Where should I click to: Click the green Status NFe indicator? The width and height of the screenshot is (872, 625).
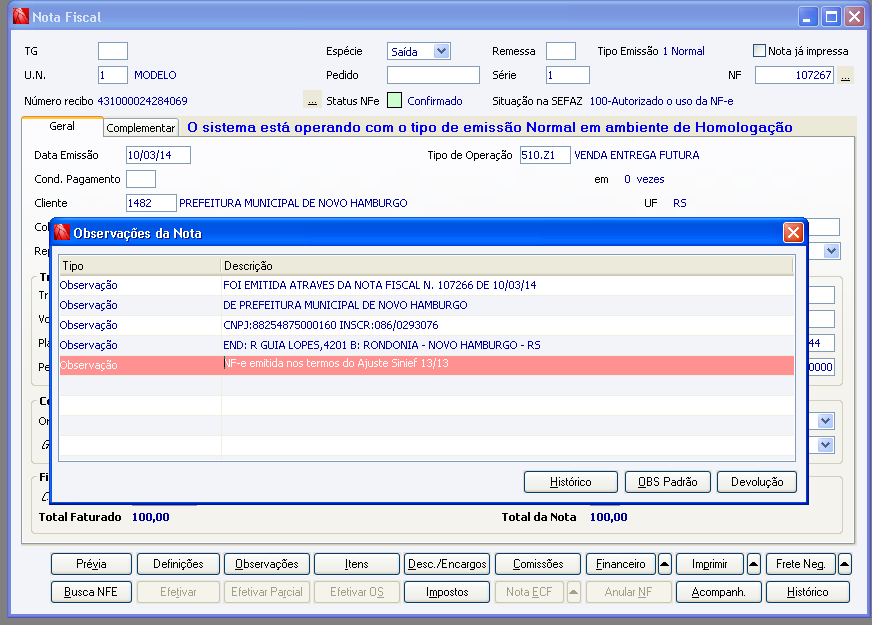point(394,101)
